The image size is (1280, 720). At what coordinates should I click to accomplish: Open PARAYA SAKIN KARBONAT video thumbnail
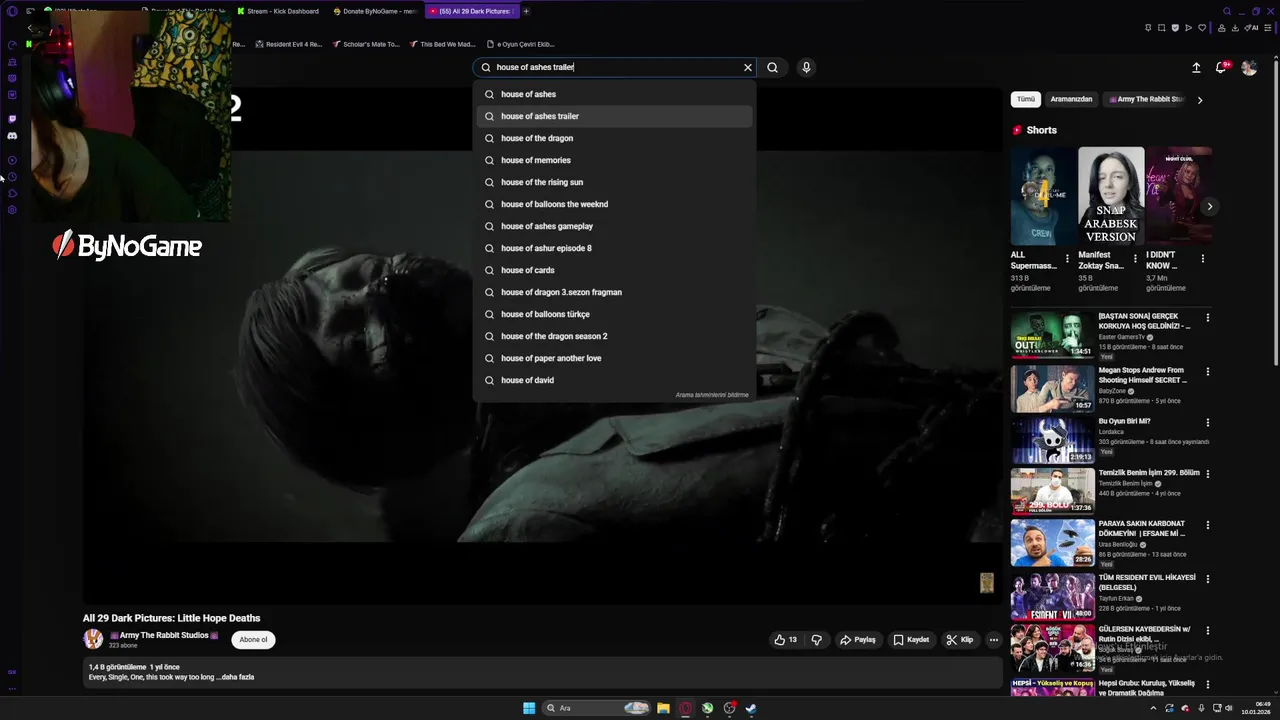coord(1052,543)
